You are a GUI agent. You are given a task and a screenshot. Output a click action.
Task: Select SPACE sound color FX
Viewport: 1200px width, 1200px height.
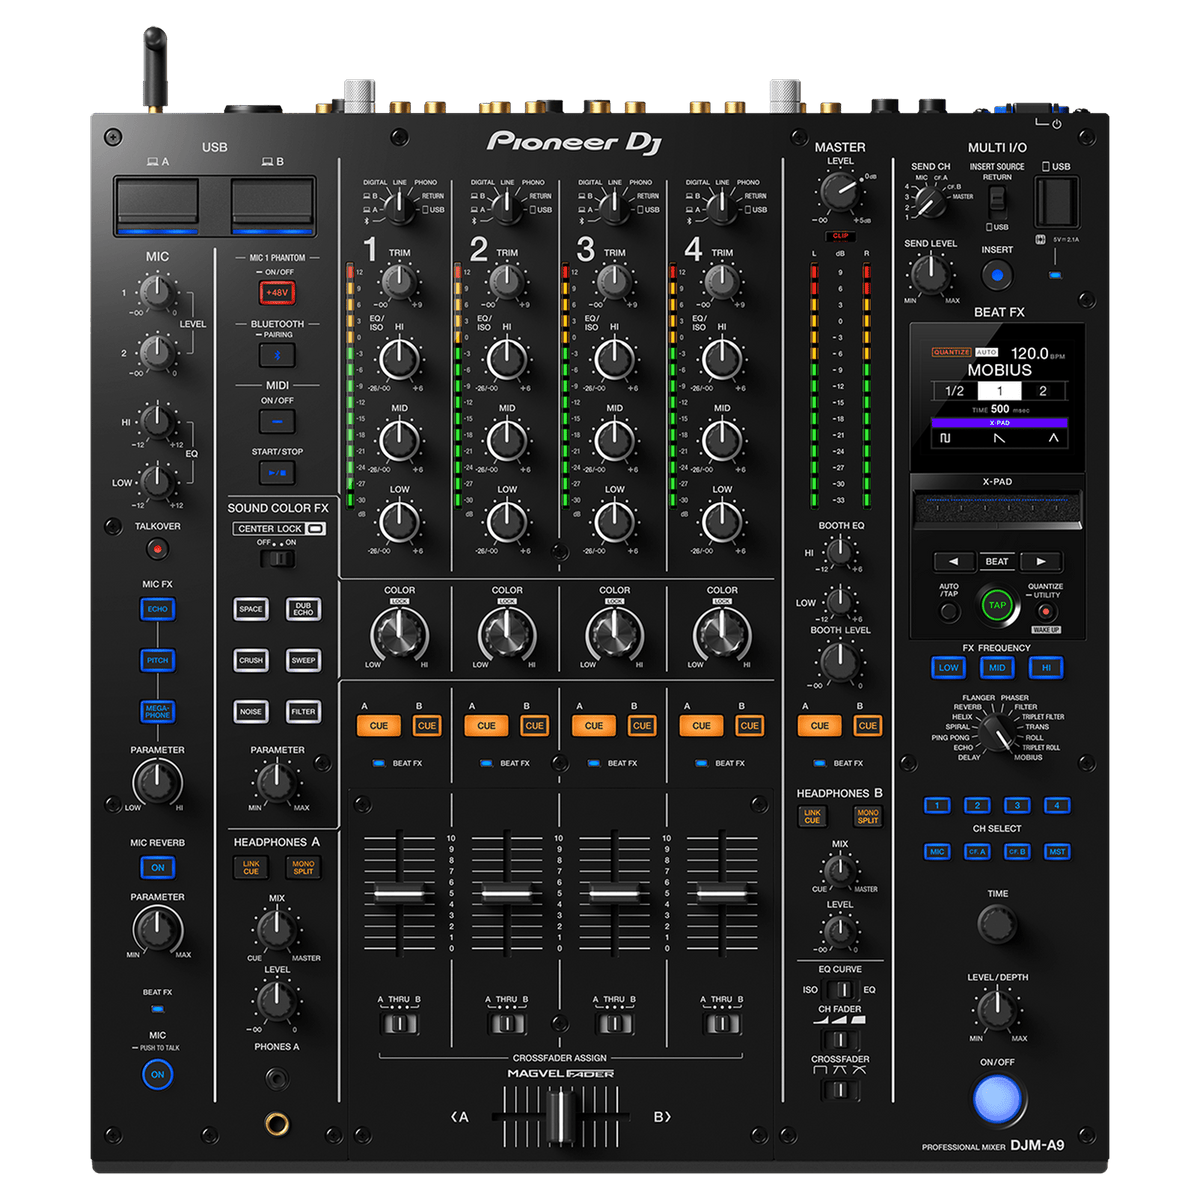[251, 609]
